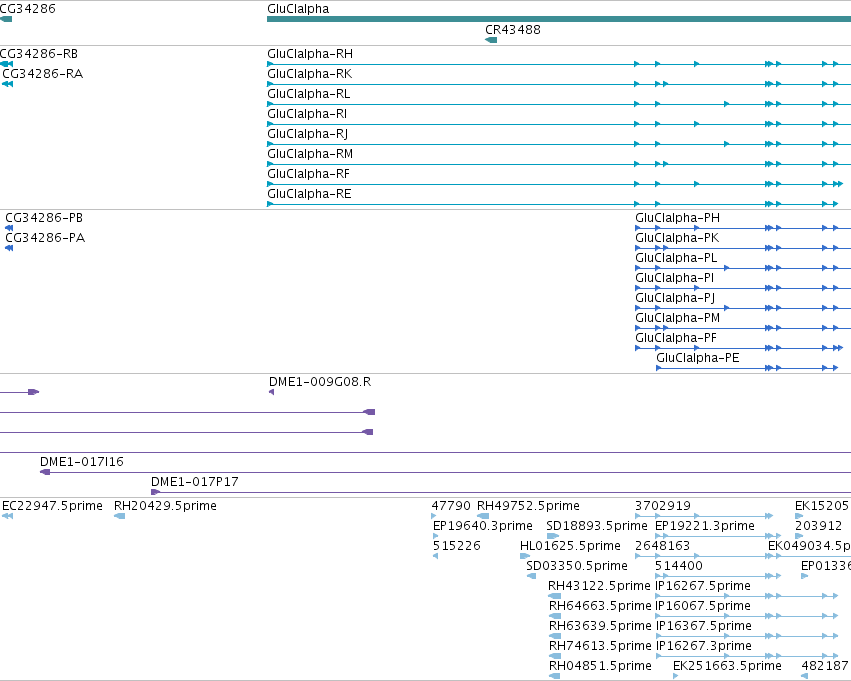Open EST IP16367.5prime
The width and height of the screenshot is (851, 681).
click(x=703, y=626)
